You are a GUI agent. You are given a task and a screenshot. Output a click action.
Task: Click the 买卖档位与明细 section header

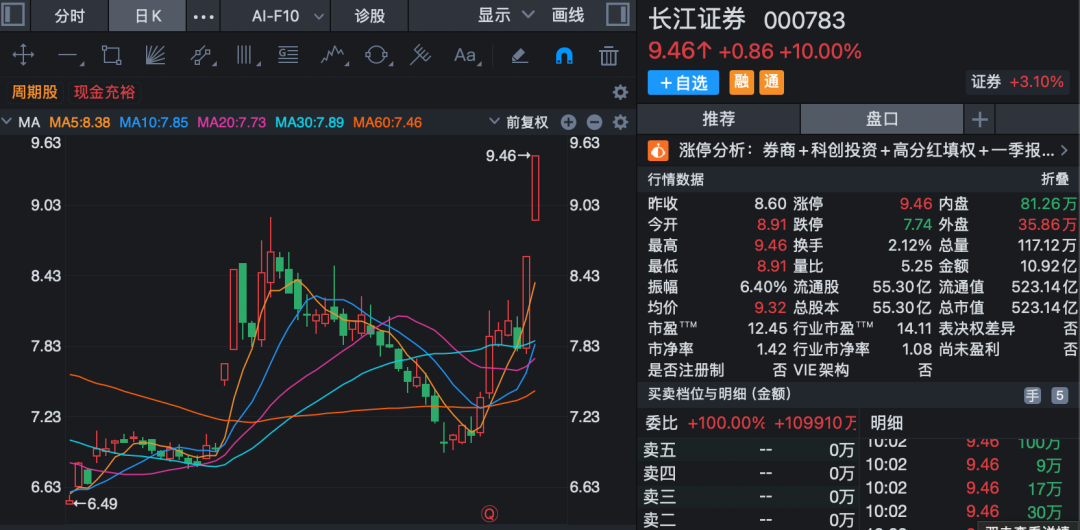tap(719, 394)
